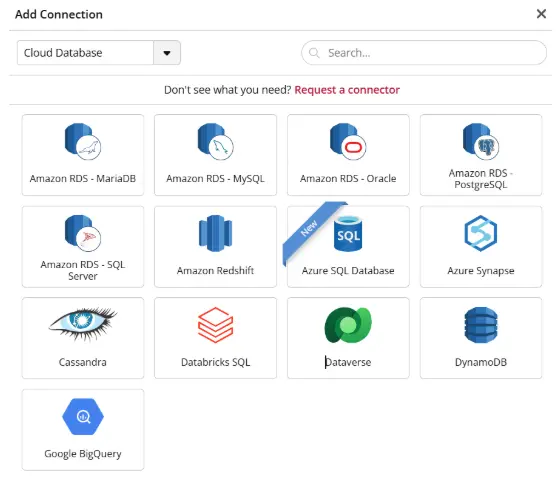Click the magnifier icon in search box
Screen dimensions: 556x482
pos(314,53)
